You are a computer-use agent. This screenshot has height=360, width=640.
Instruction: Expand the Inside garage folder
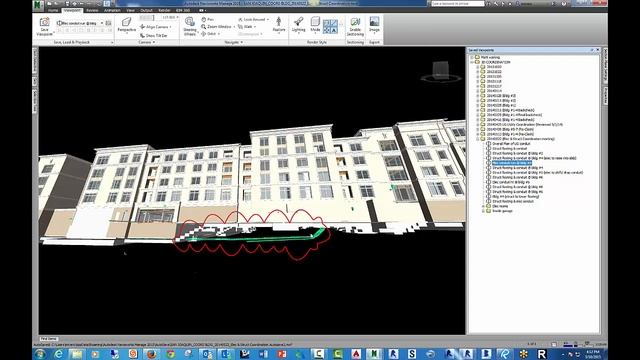coord(483,211)
